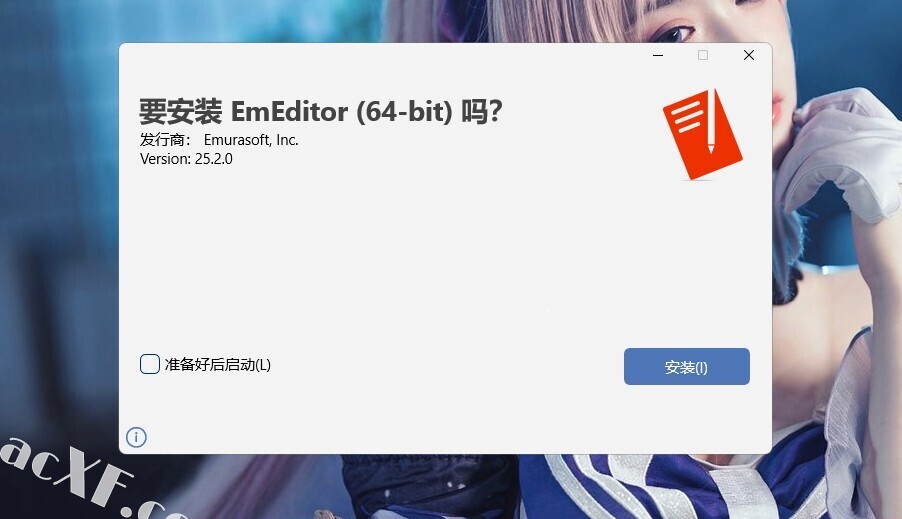Minimize the installer window

tap(658, 55)
